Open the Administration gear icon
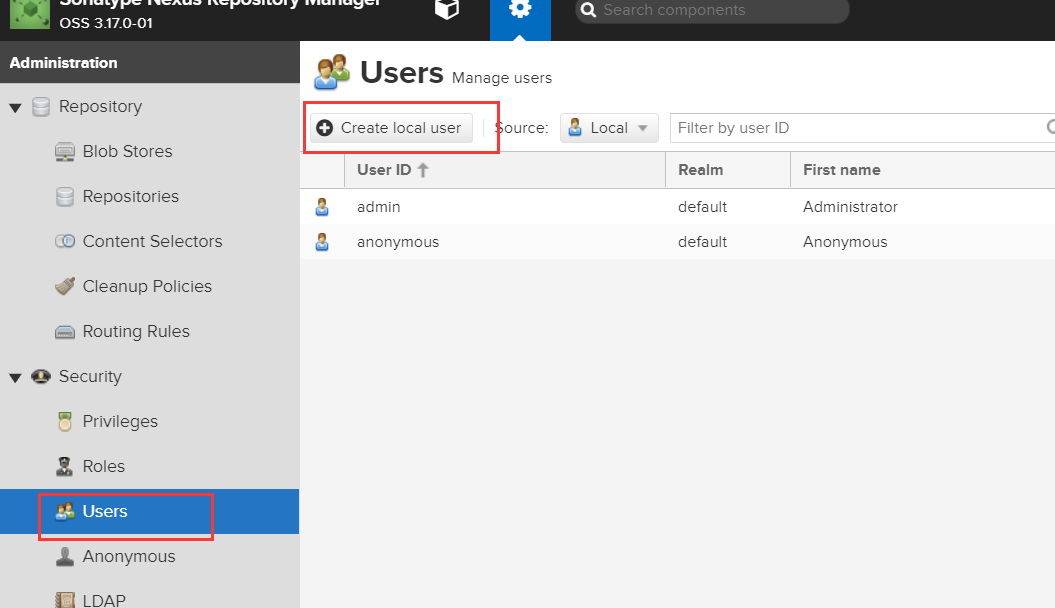This screenshot has height=608, width=1055. [x=520, y=9]
